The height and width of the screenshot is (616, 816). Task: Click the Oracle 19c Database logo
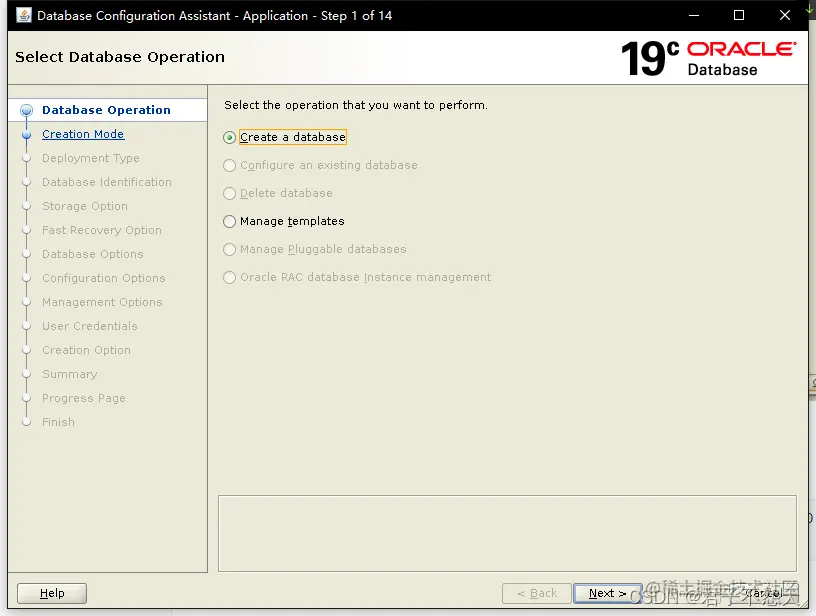coord(708,59)
